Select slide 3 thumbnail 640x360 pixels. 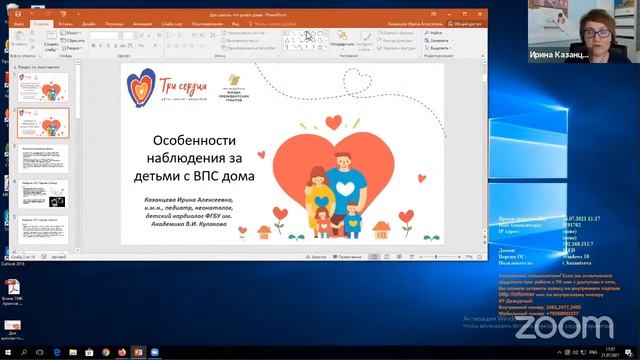point(43,158)
